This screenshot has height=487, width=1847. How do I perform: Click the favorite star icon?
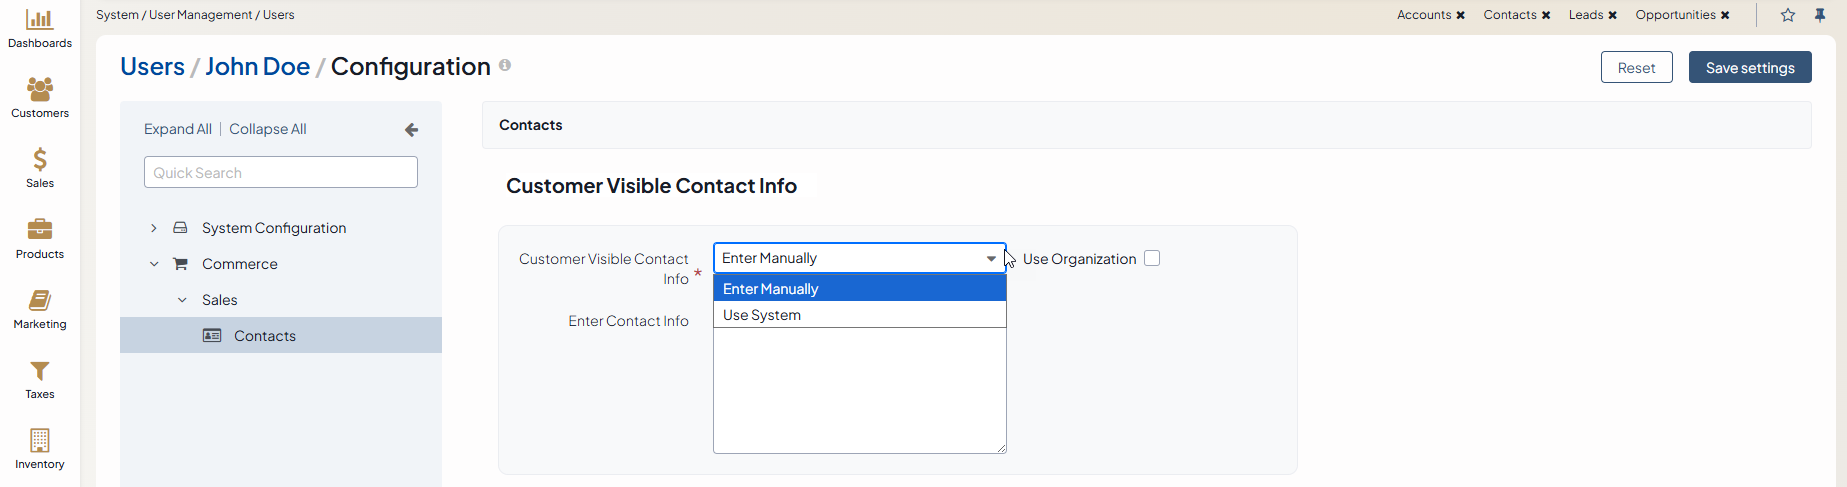[1788, 15]
